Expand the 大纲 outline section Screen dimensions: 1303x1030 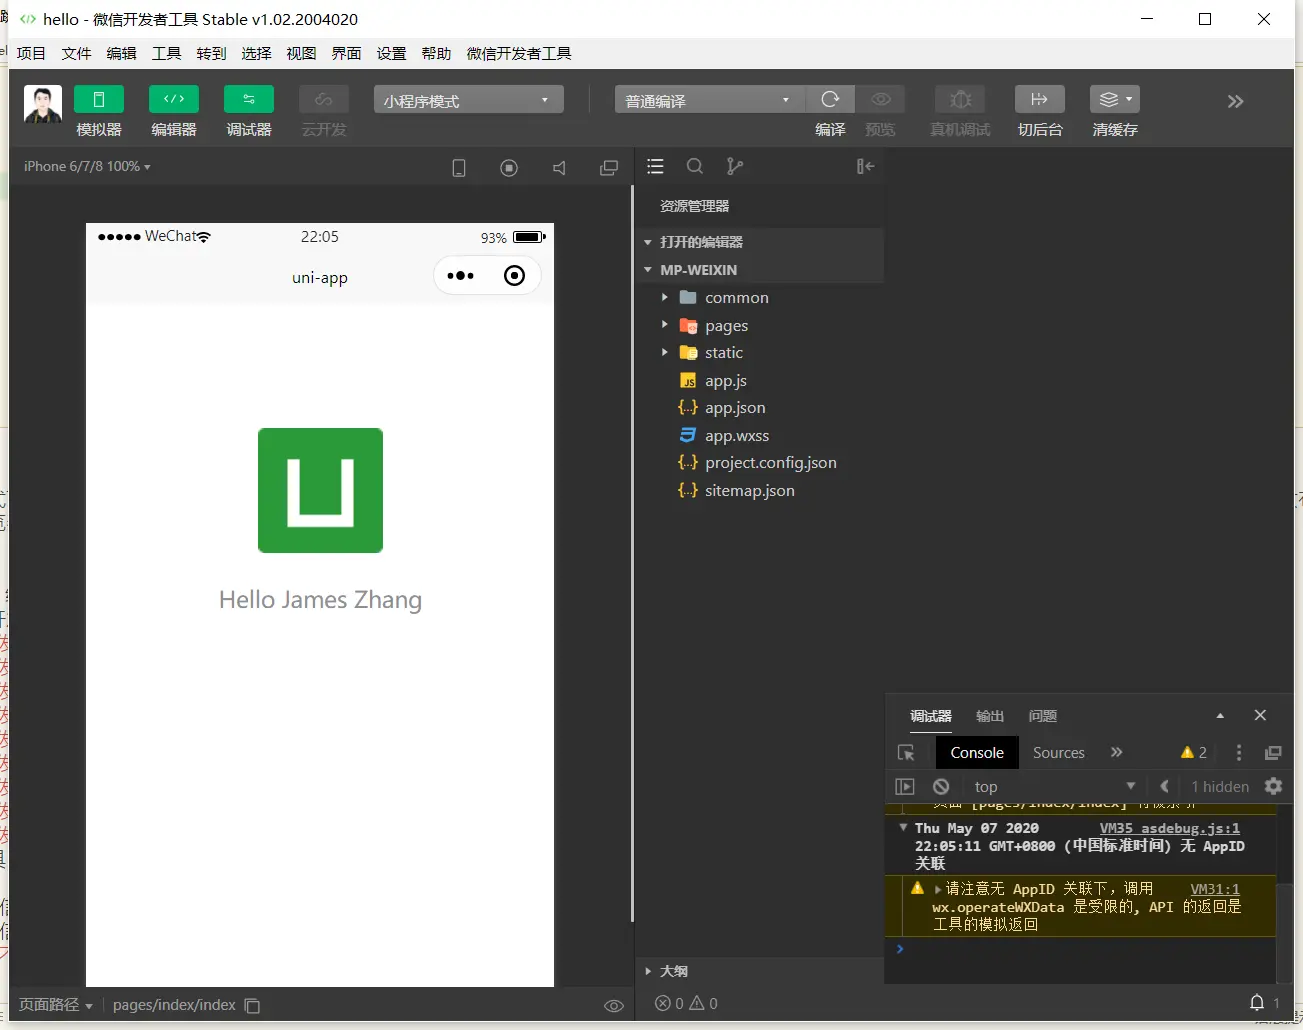[760, 971]
